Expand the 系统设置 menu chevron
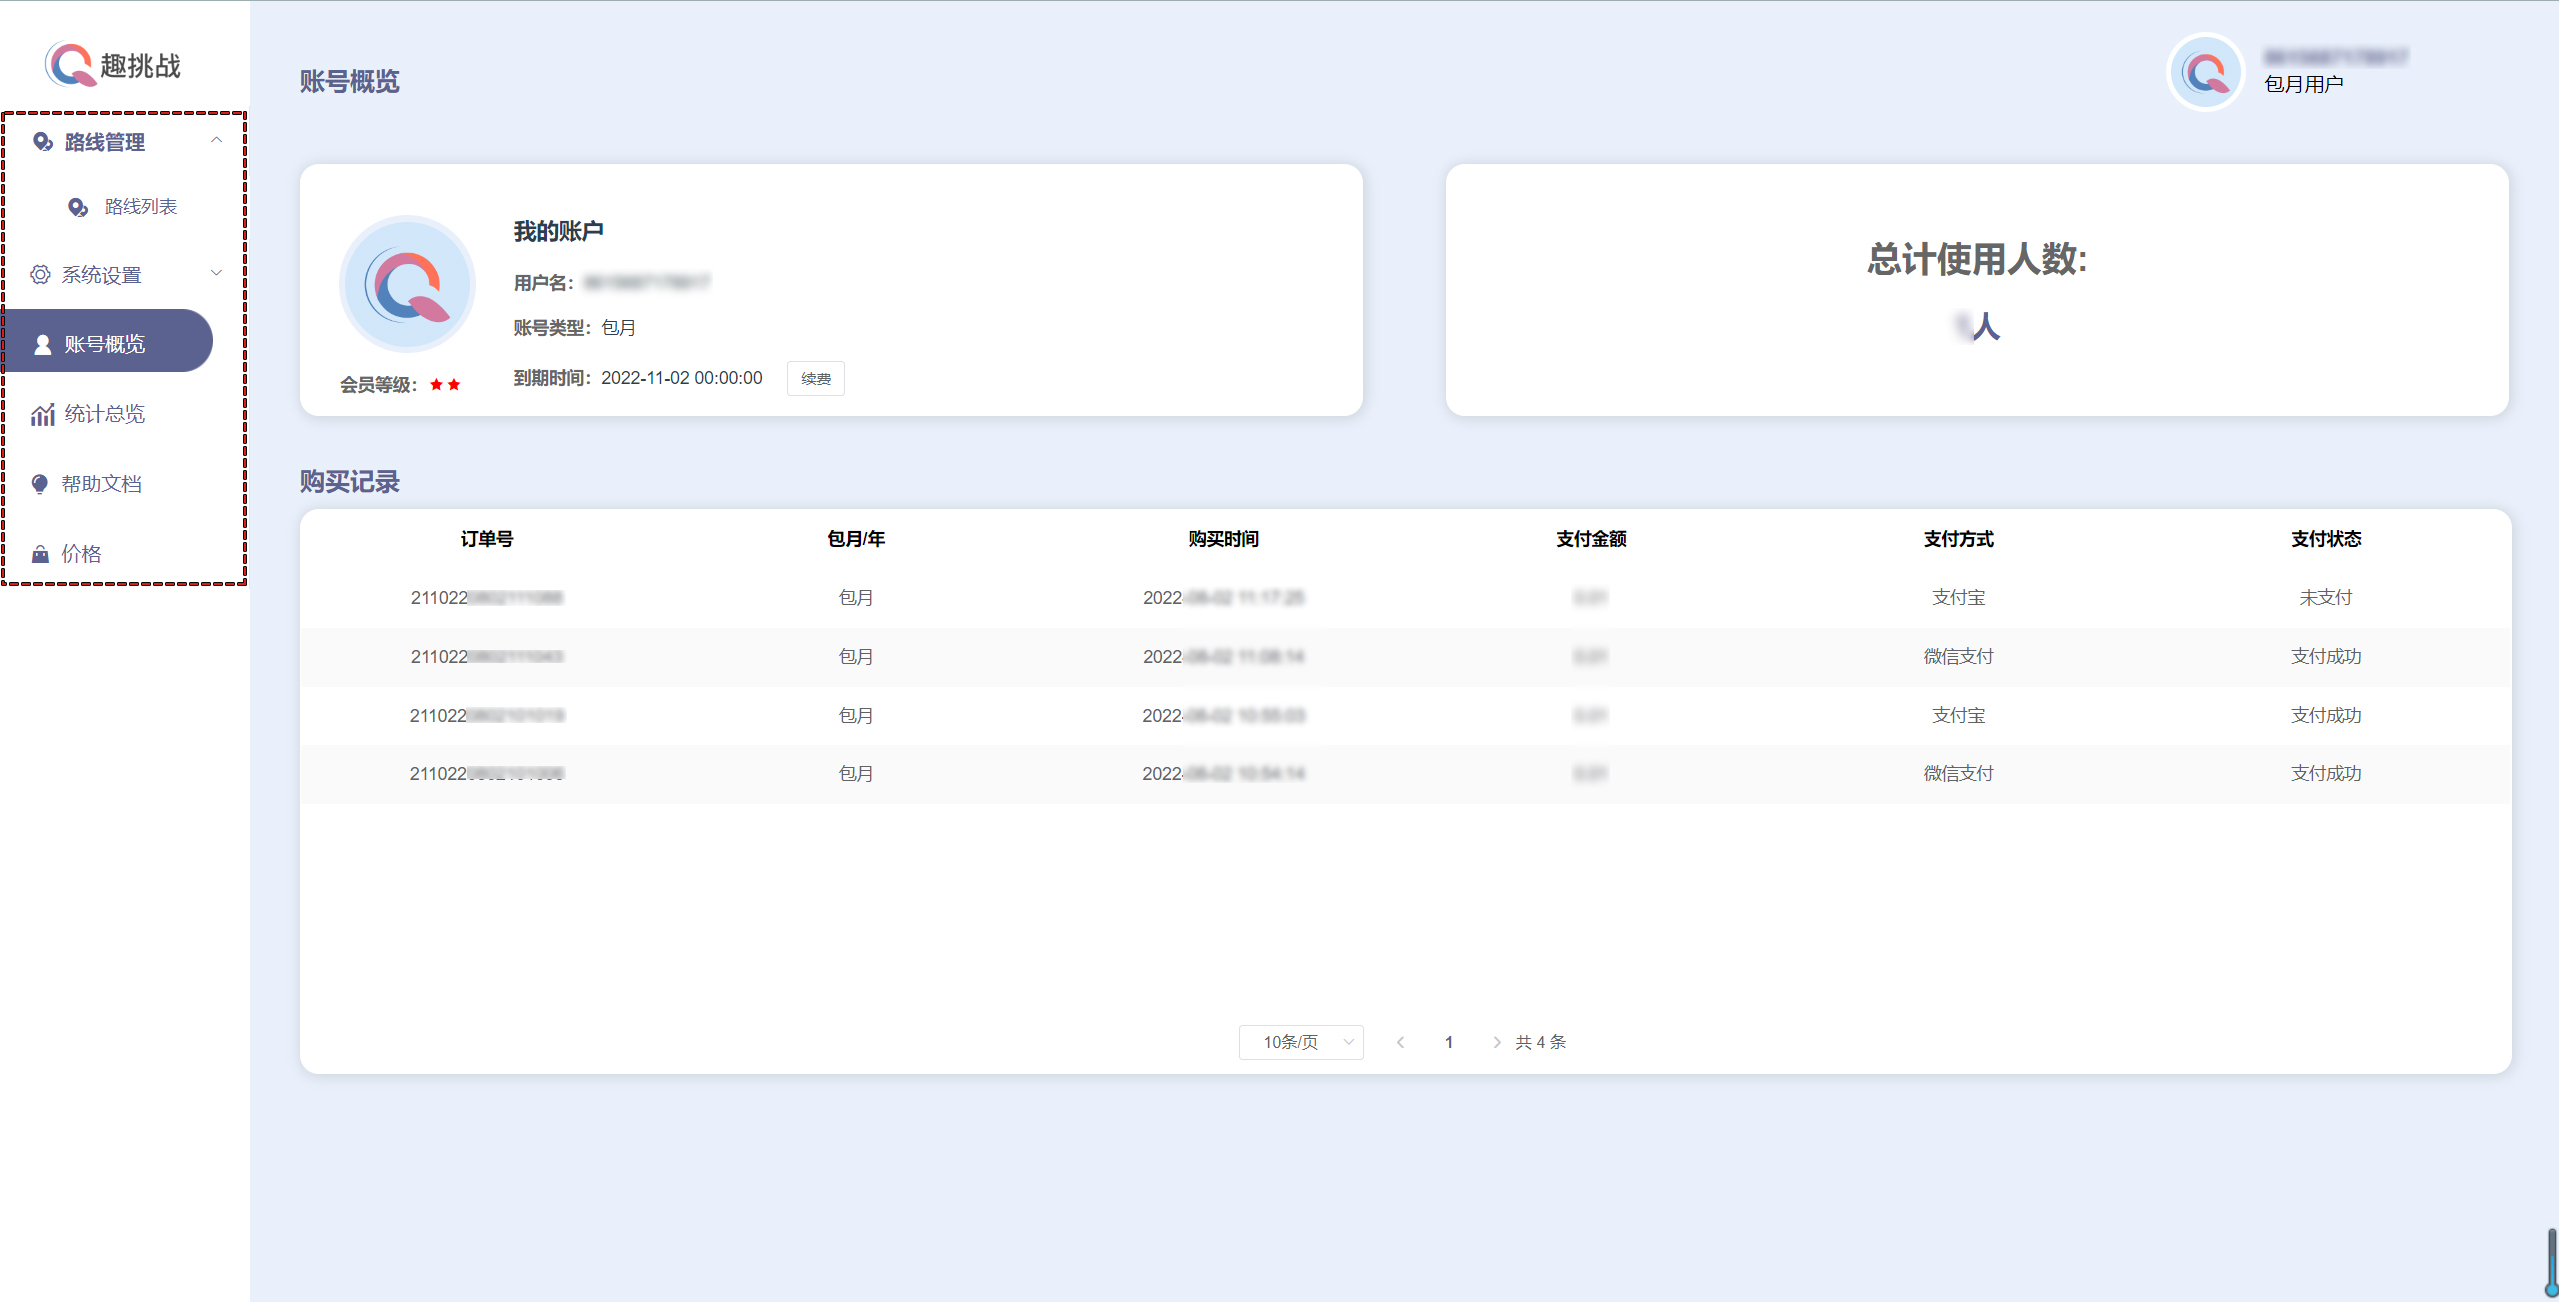The width and height of the screenshot is (2559, 1302). coord(216,273)
